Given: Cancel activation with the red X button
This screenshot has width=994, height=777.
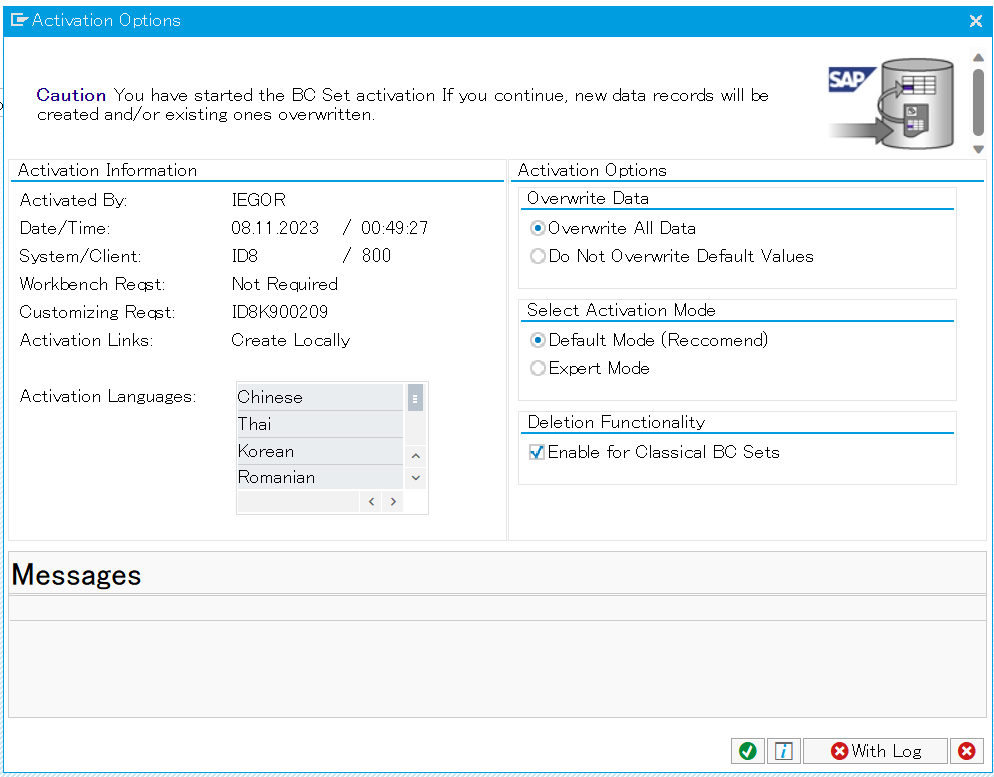Looking at the screenshot, I should (965, 751).
